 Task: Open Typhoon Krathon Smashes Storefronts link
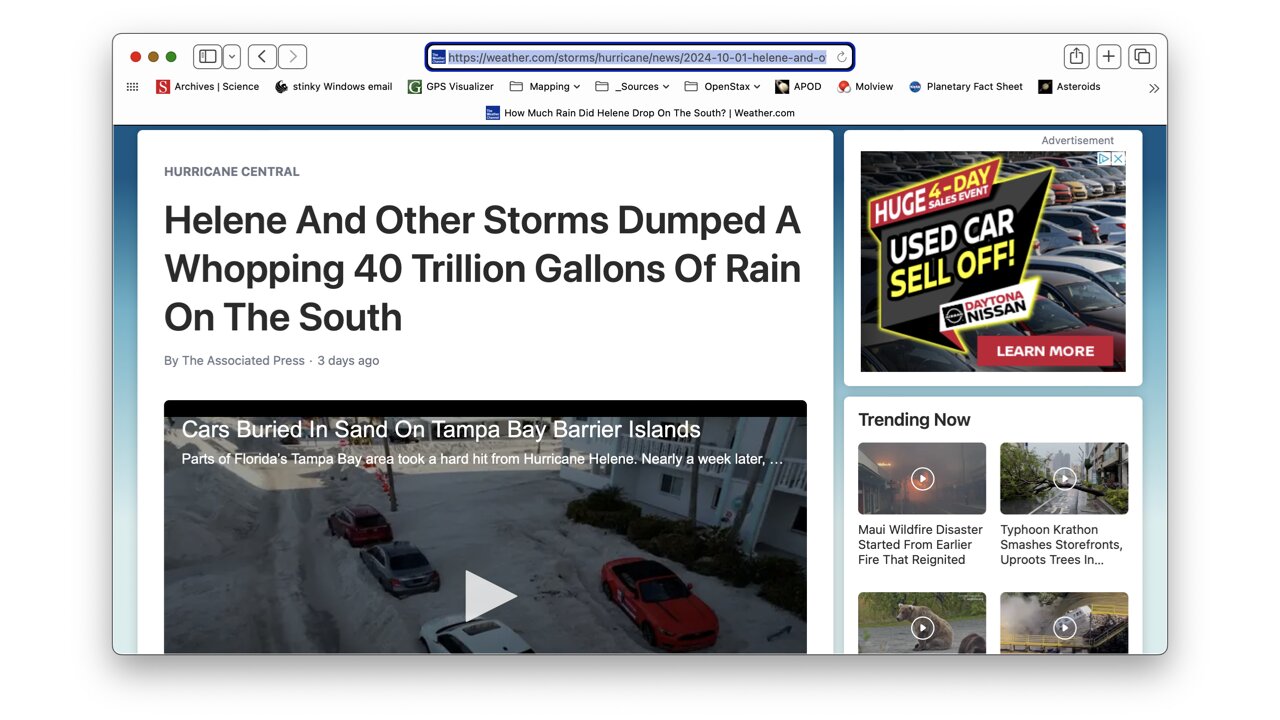pos(1061,545)
